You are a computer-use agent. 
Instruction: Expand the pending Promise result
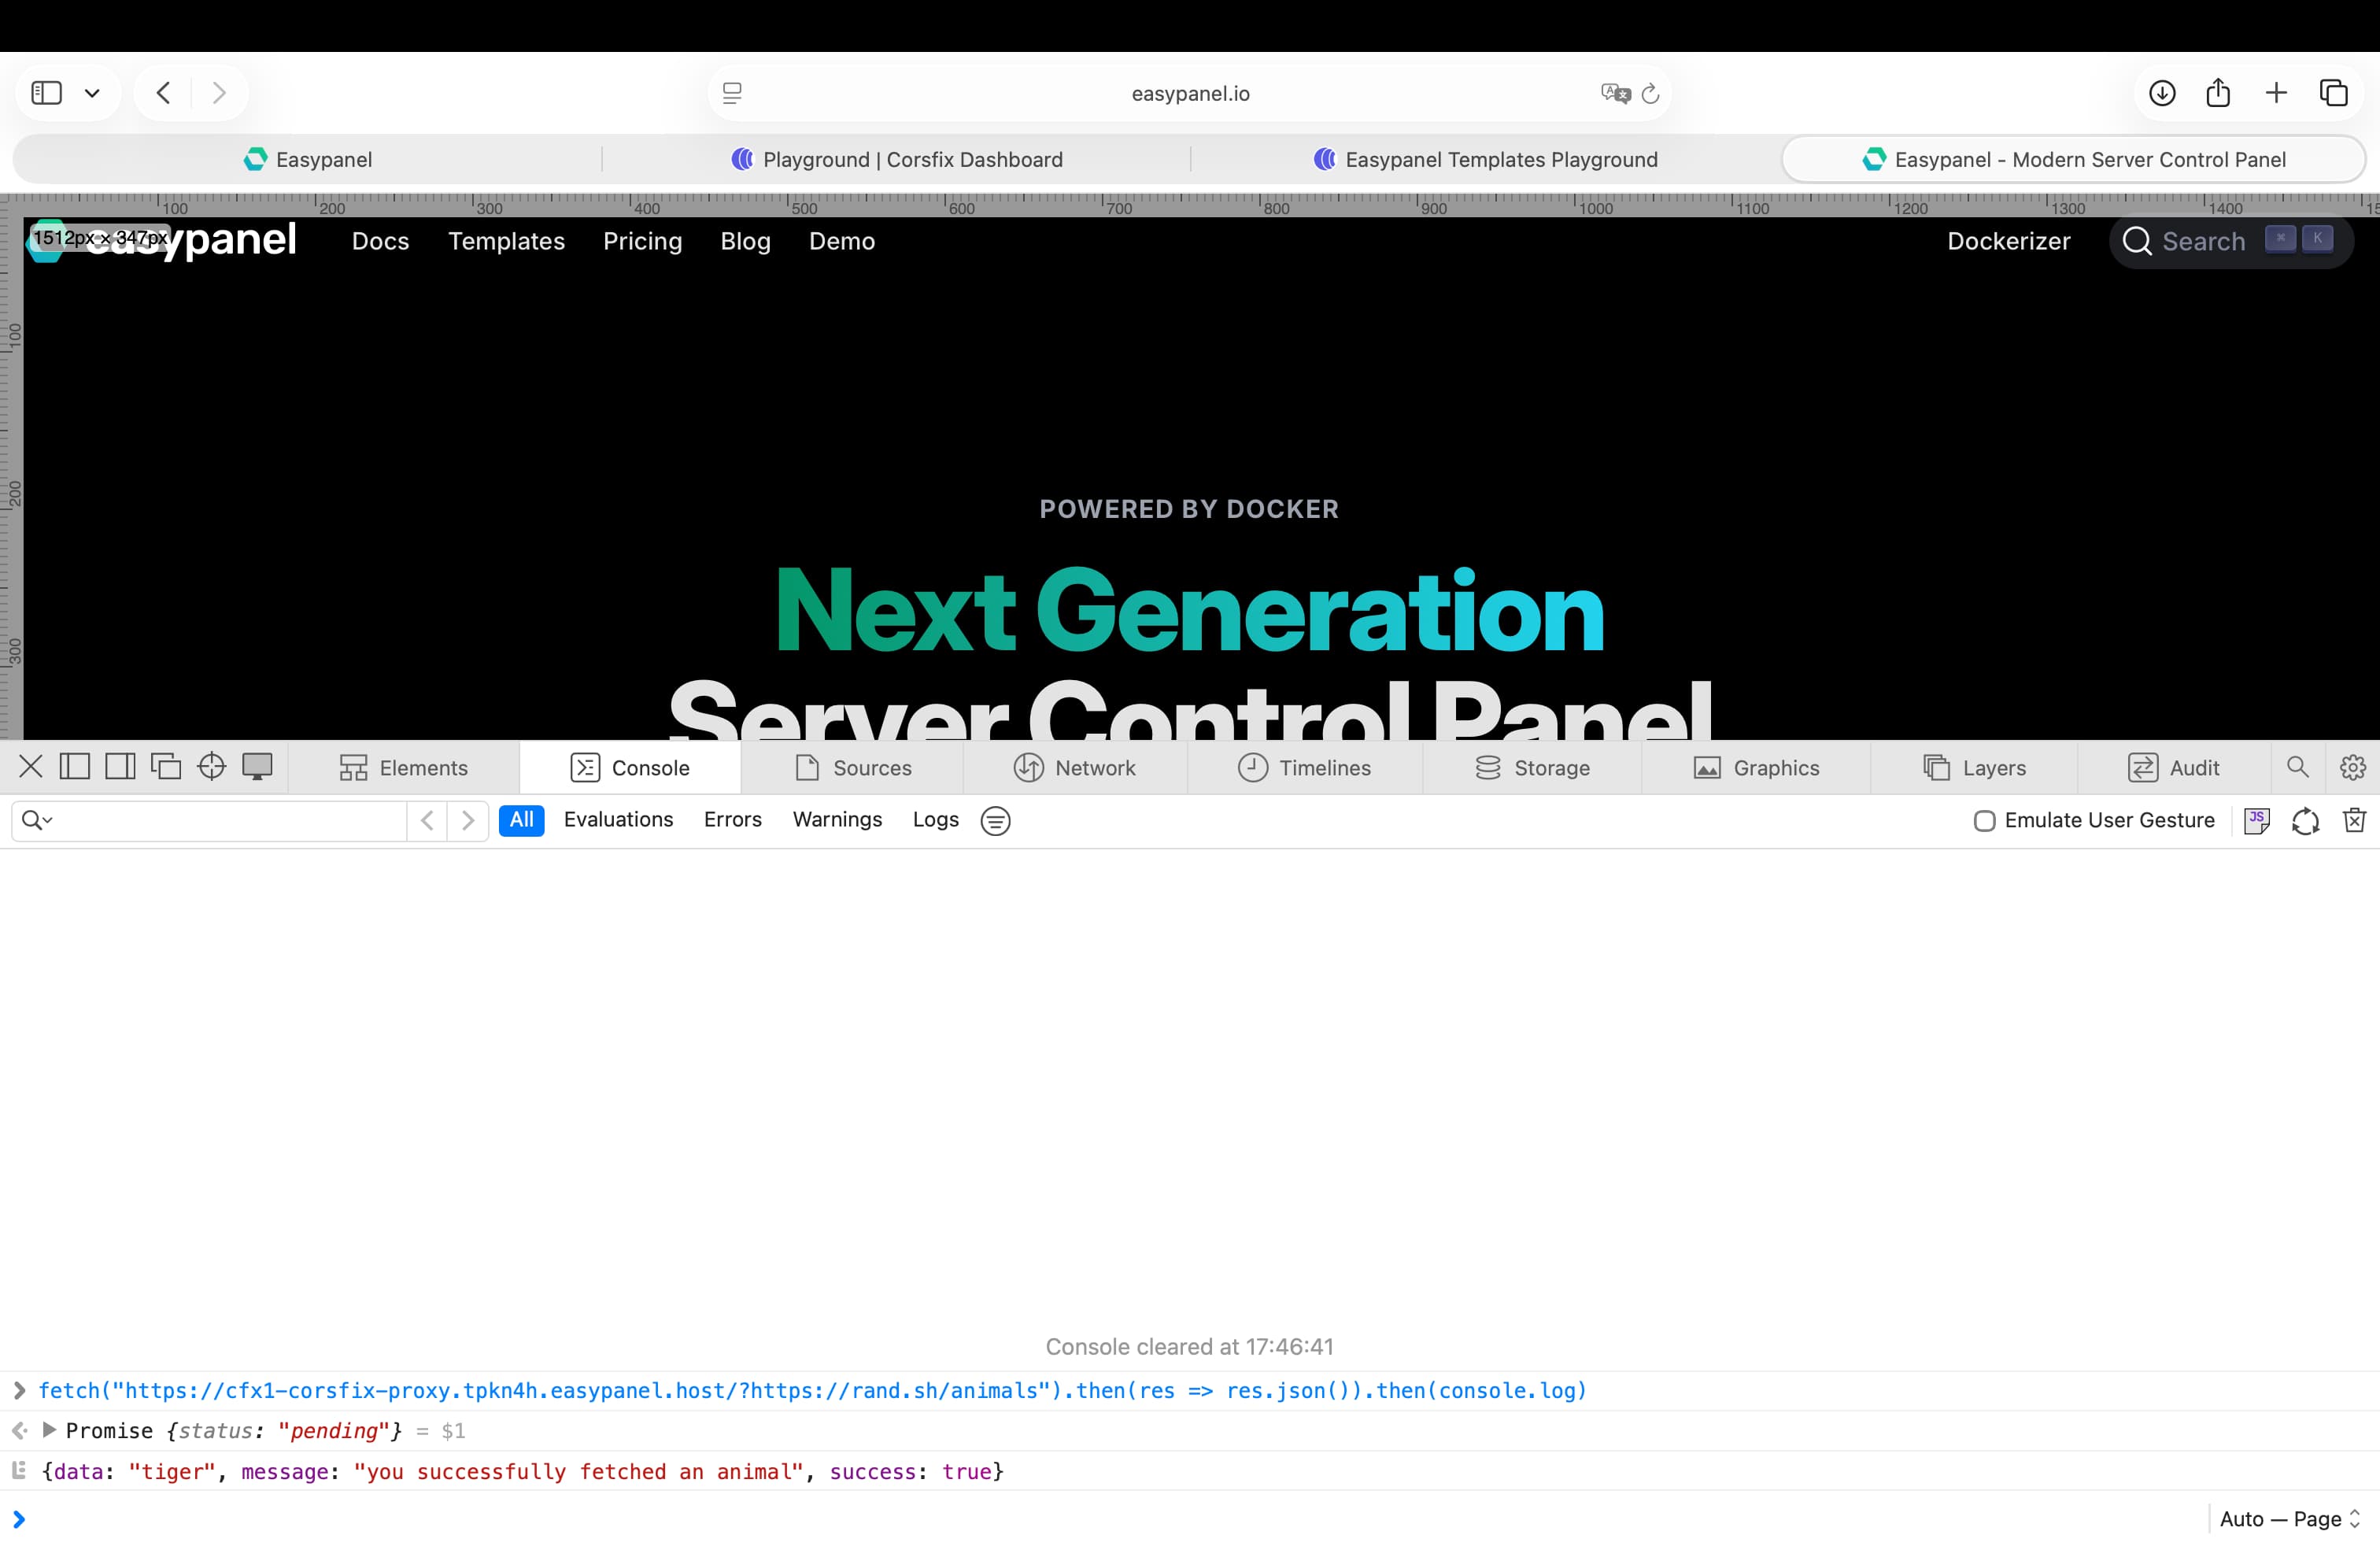[50, 1430]
